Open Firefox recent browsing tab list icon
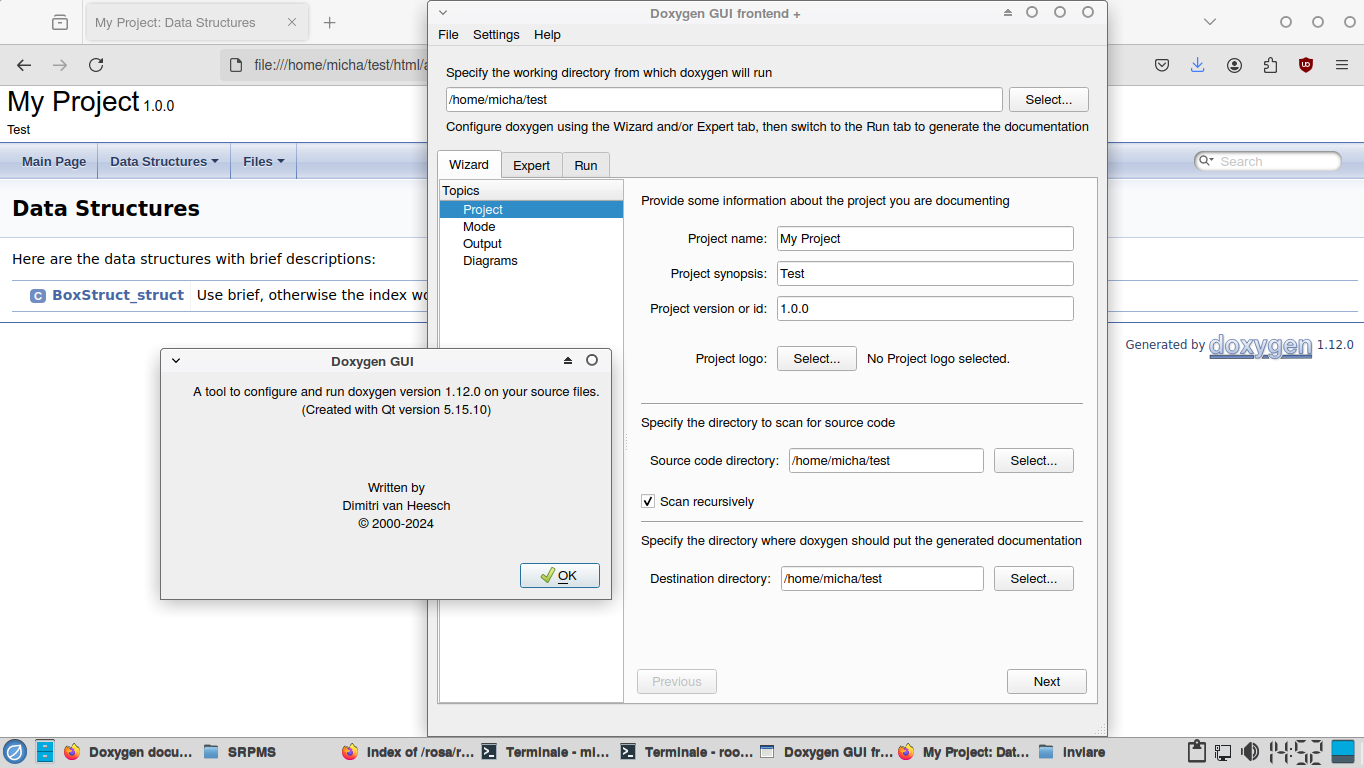Screen dimensions: 1364x768 click(x=60, y=22)
